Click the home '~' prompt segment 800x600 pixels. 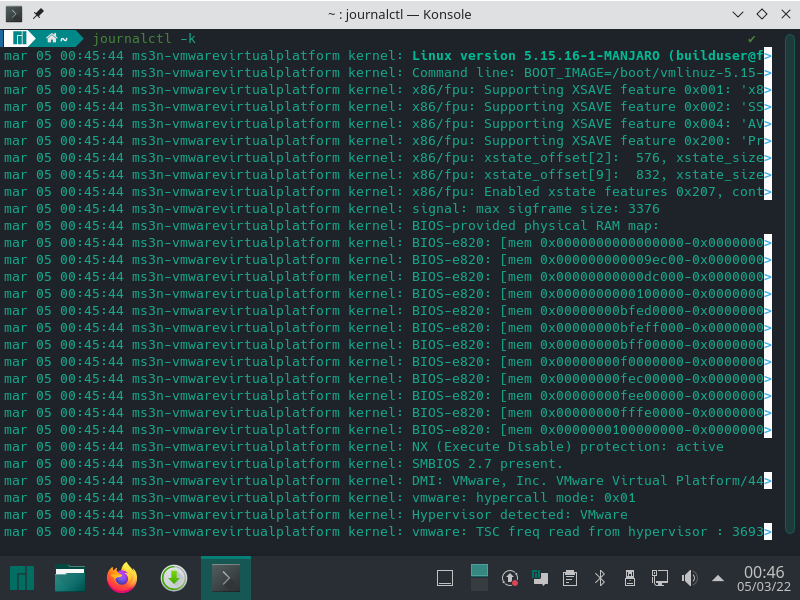(57, 39)
